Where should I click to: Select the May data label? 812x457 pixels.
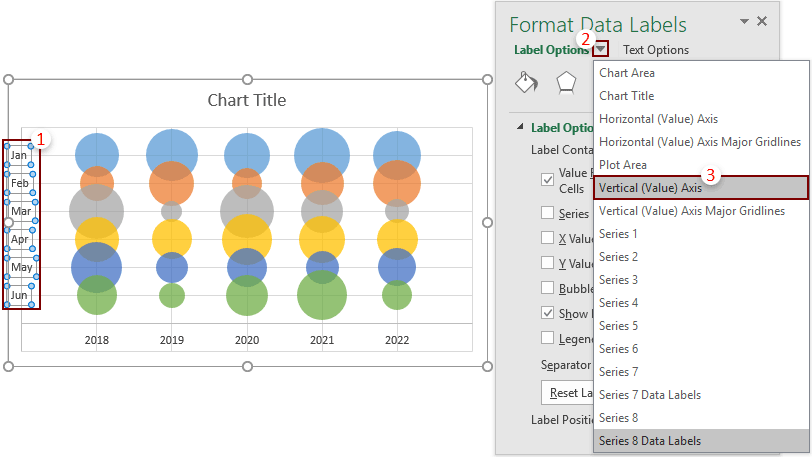(x=21, y=267)
